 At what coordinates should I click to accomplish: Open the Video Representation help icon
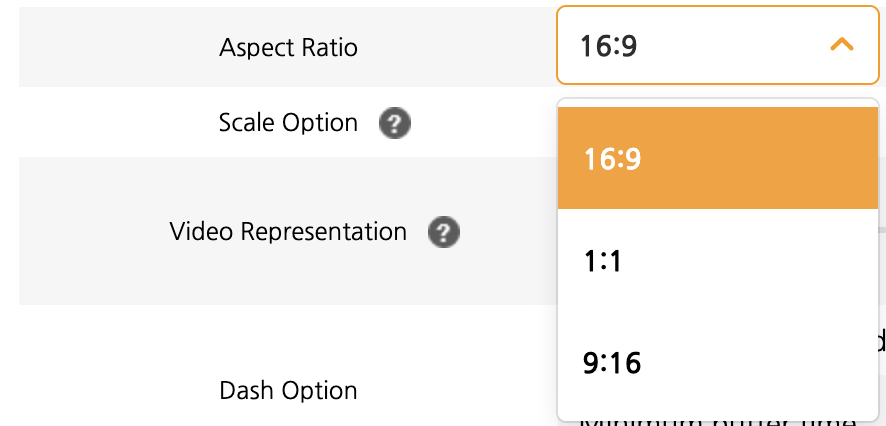(x=443, y=232)
